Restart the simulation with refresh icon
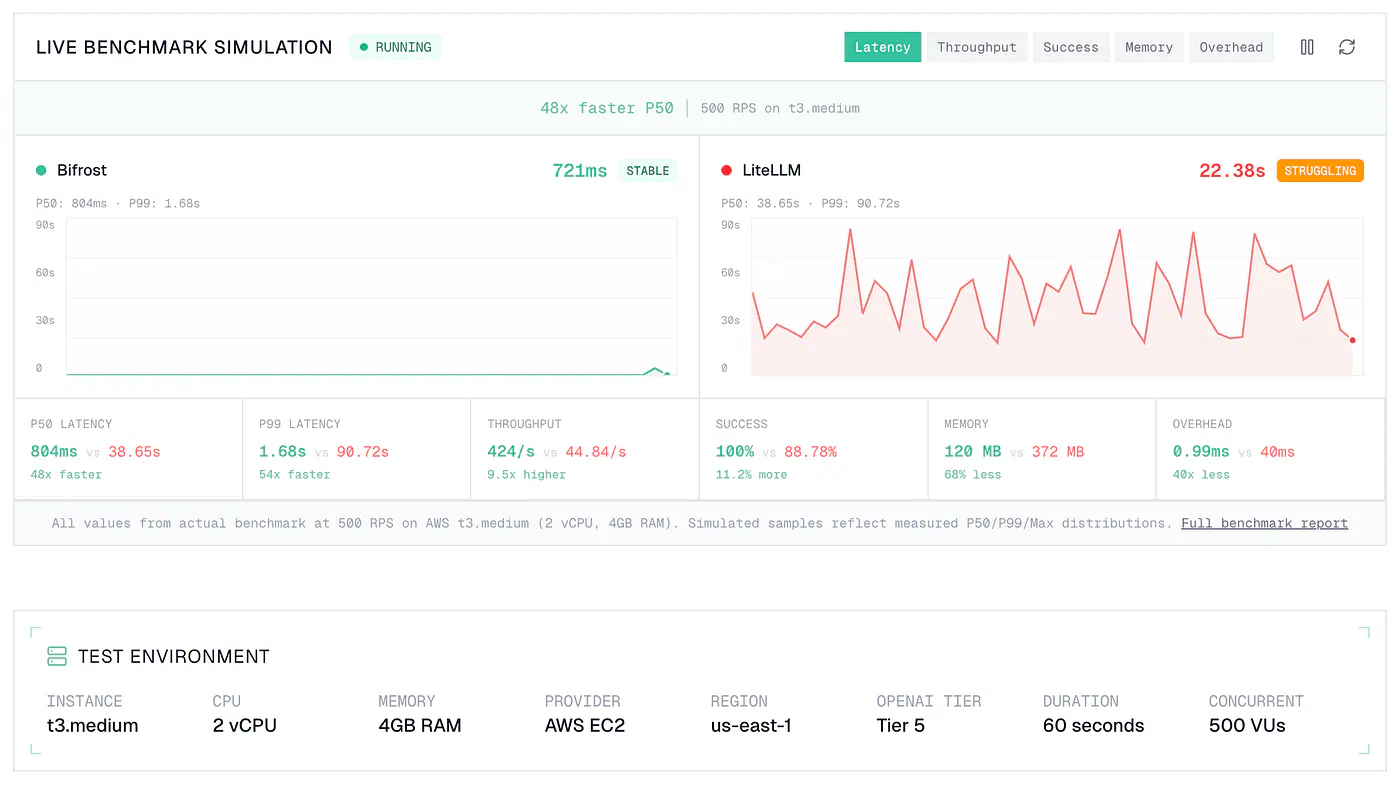Image resolution: width=1400 pixels, height=786 pixels. tap(1347, 47)
